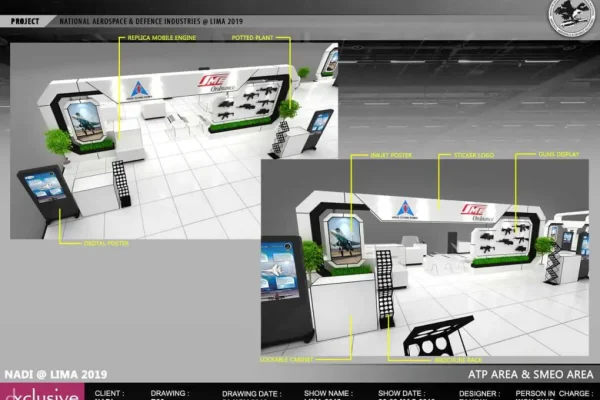Click the PROJECT header label
This screenshot has width=600, height=400.
click(26, 7)
